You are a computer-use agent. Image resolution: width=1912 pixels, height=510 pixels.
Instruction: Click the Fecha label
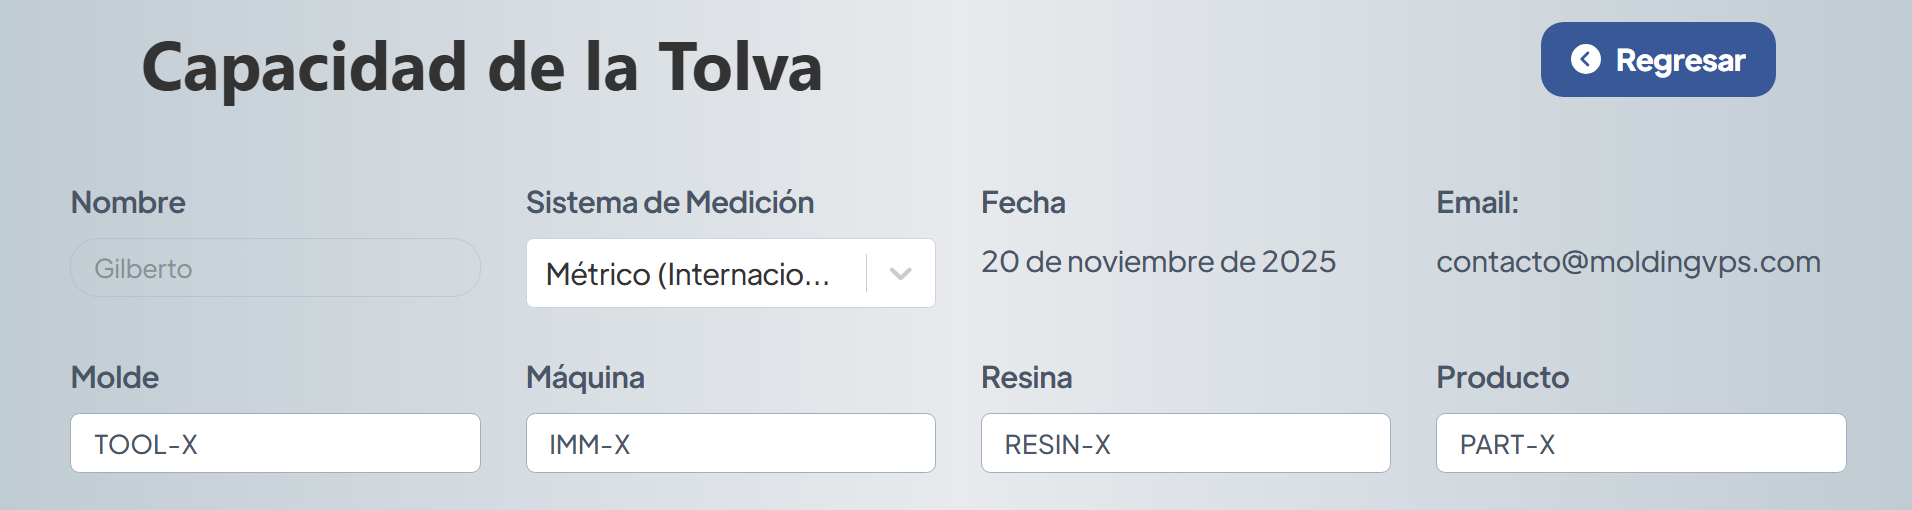tap(1023, 203)
